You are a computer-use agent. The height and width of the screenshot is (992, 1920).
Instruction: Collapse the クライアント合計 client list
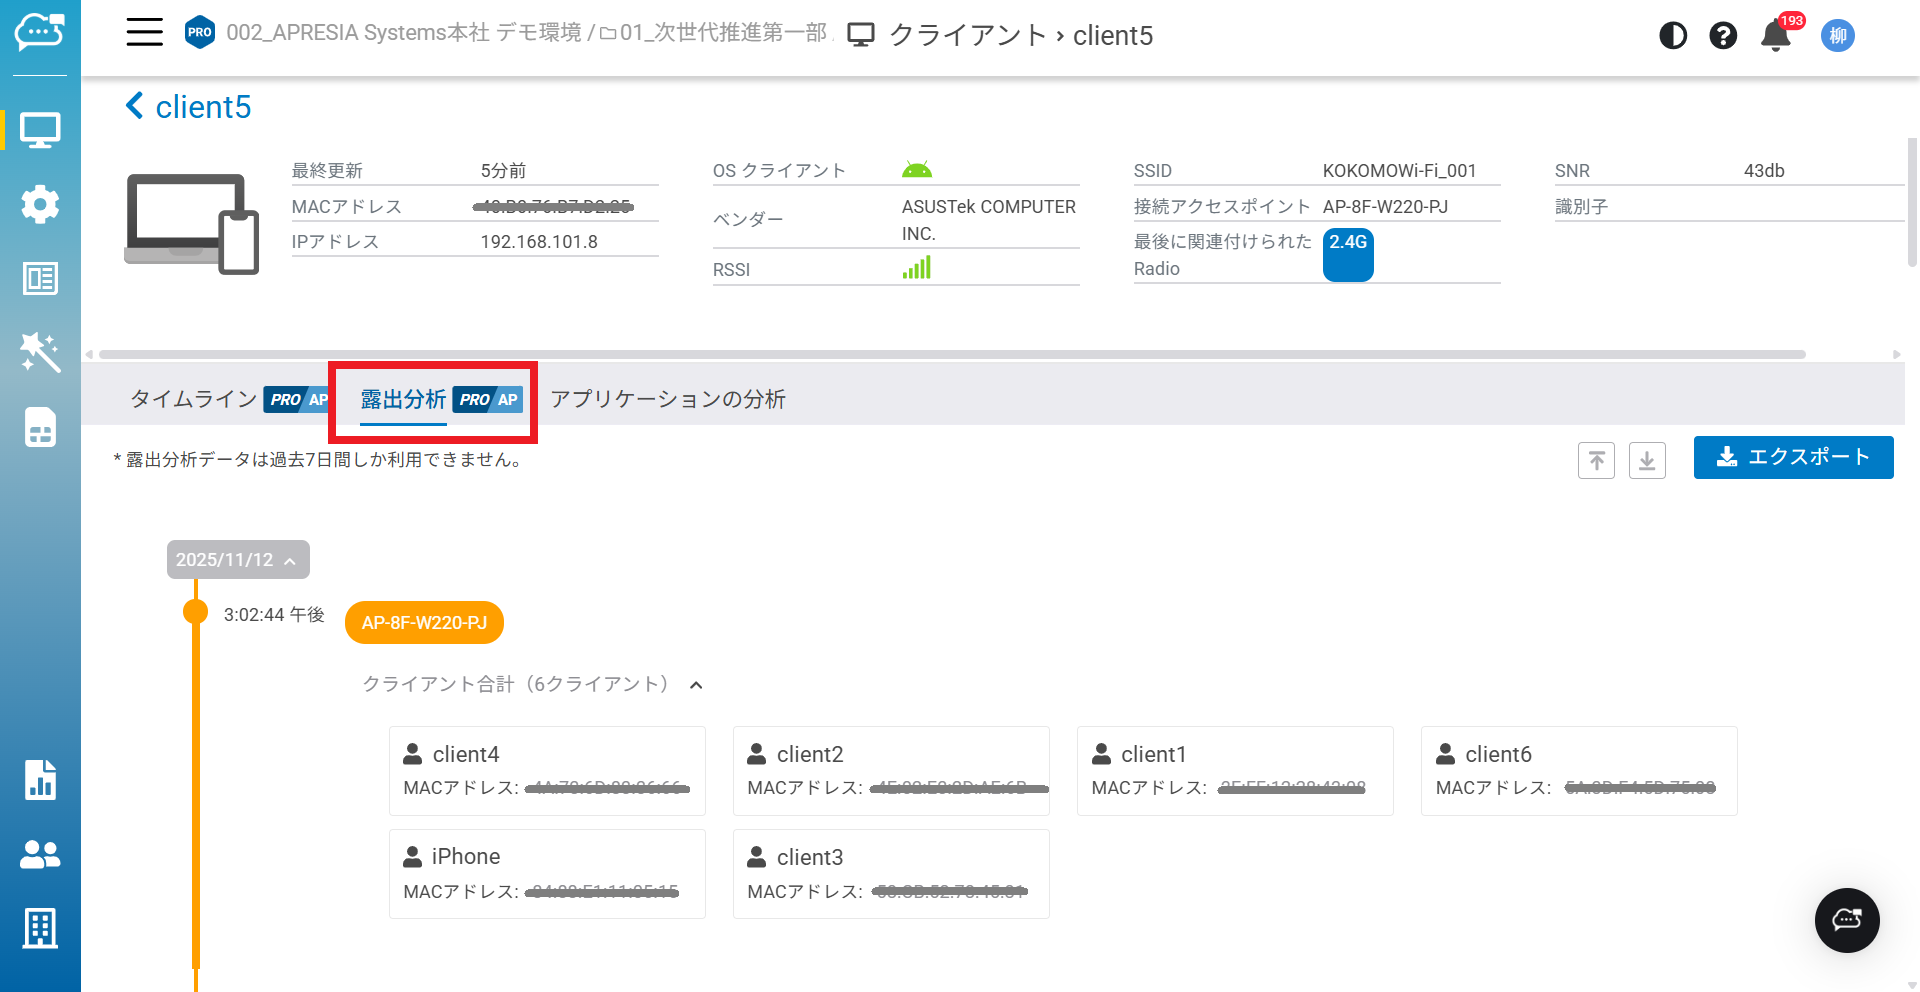point(696,685)
